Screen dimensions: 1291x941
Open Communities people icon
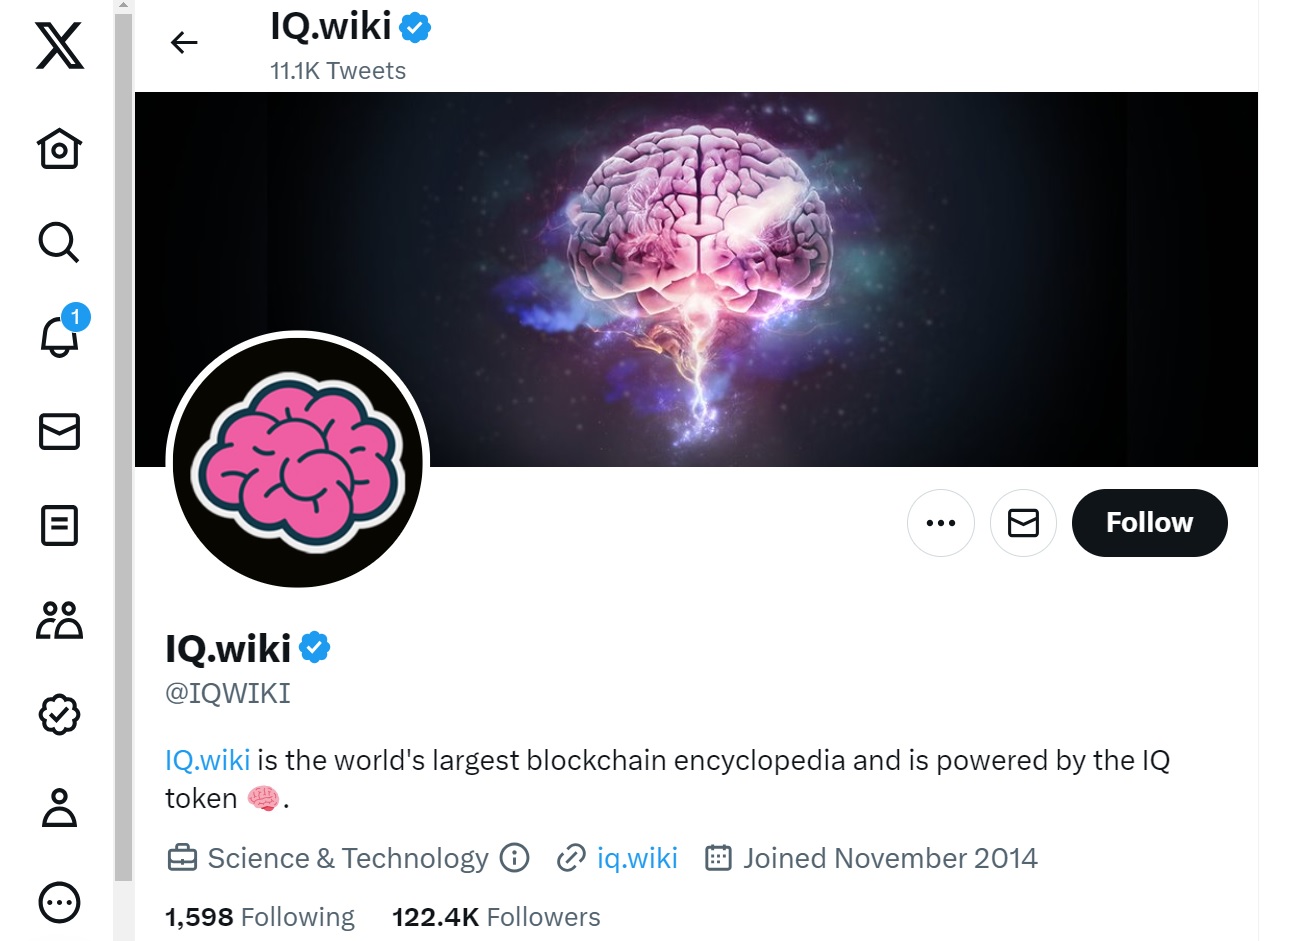click(59, 620)
